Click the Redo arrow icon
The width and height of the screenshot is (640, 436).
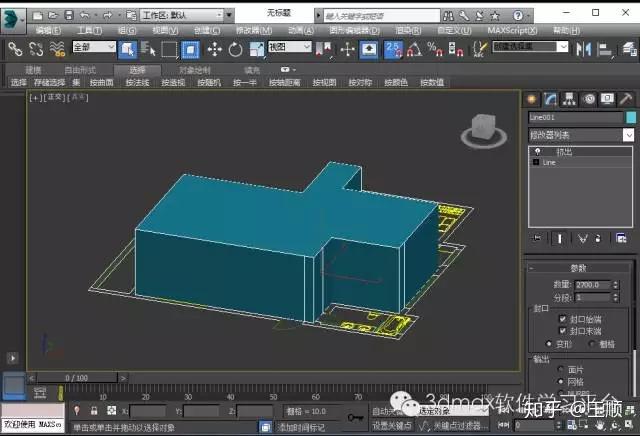tap(108, 16)
